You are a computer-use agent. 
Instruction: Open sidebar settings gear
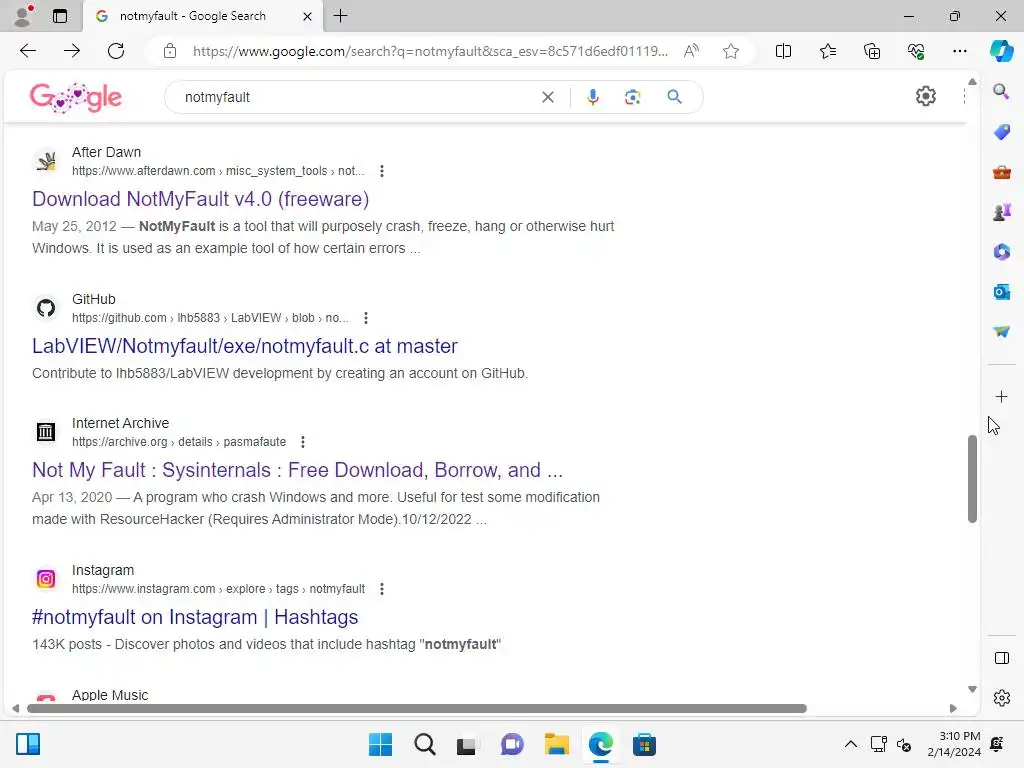tap(1001, 698)
